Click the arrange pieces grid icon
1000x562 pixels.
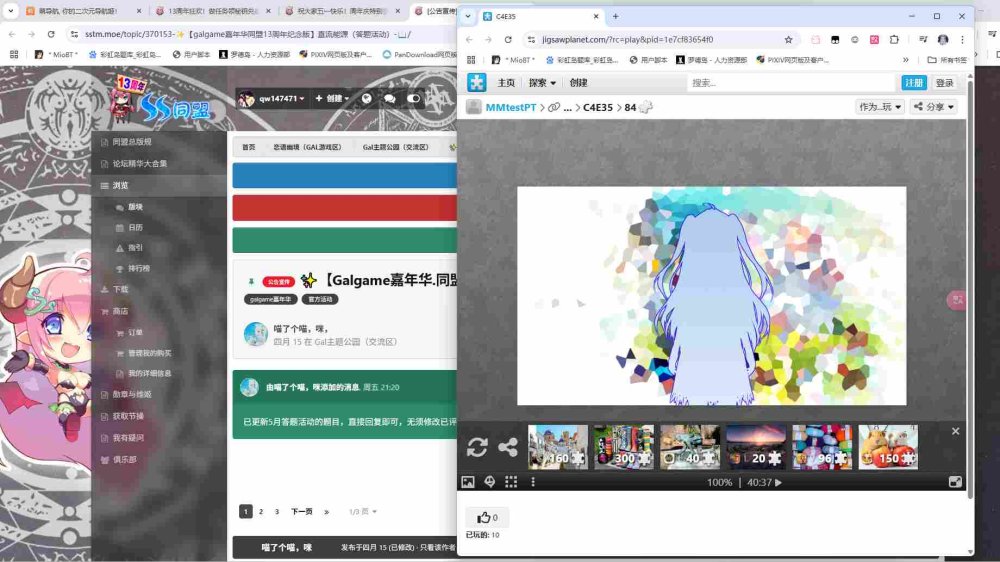tap(511, 482)
